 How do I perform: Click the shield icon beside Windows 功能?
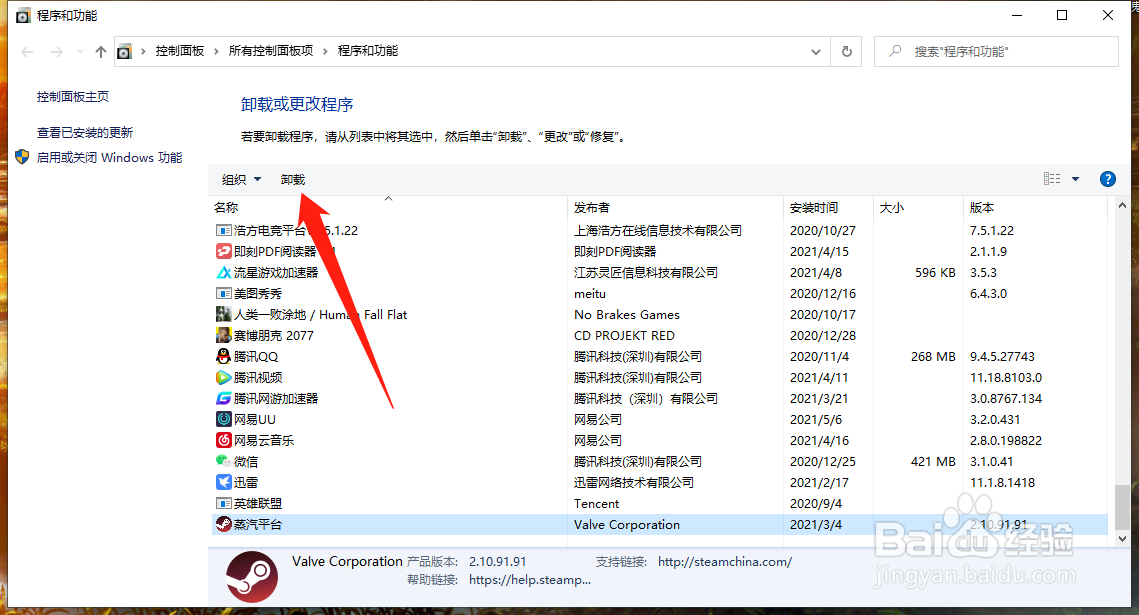(x=21, y=157)
